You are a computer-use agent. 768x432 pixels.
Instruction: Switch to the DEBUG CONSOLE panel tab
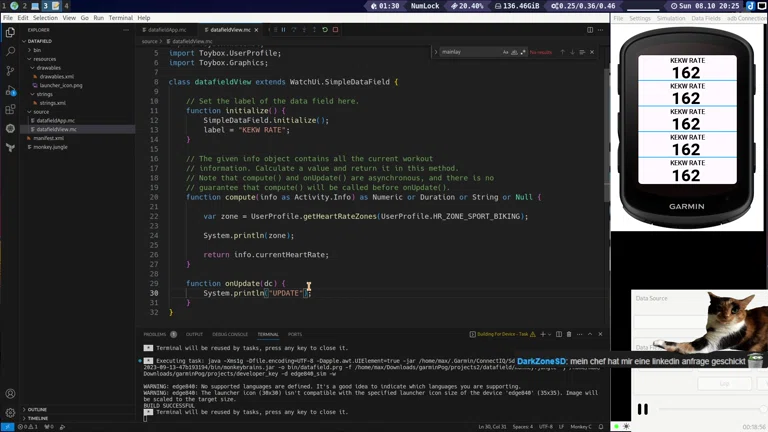click(x=230, y=334)
